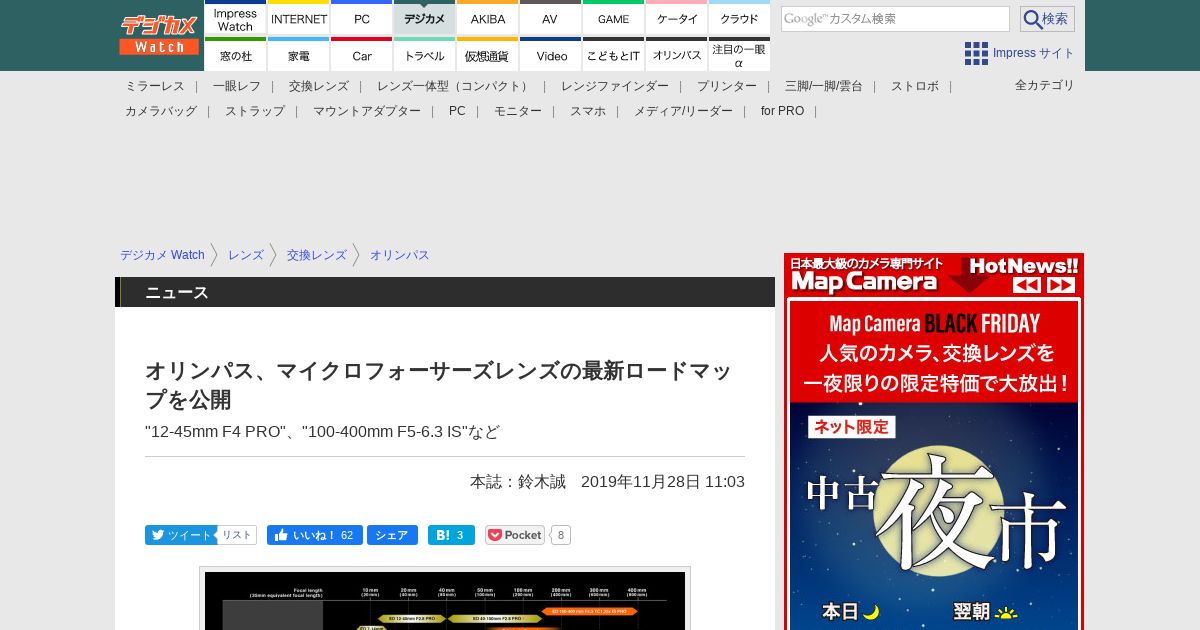Open the tweet リスト button
The image size is (1200, 630).
tap(237, 535)
